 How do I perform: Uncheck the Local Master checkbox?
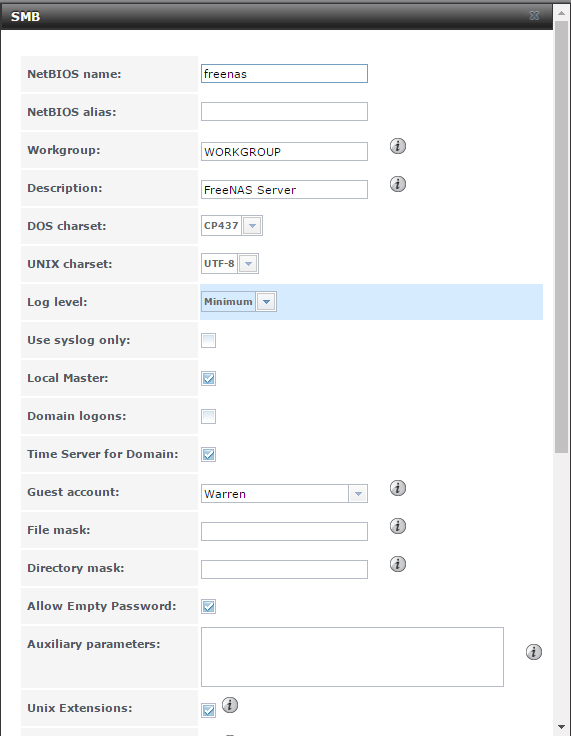[x=208, y=378]
